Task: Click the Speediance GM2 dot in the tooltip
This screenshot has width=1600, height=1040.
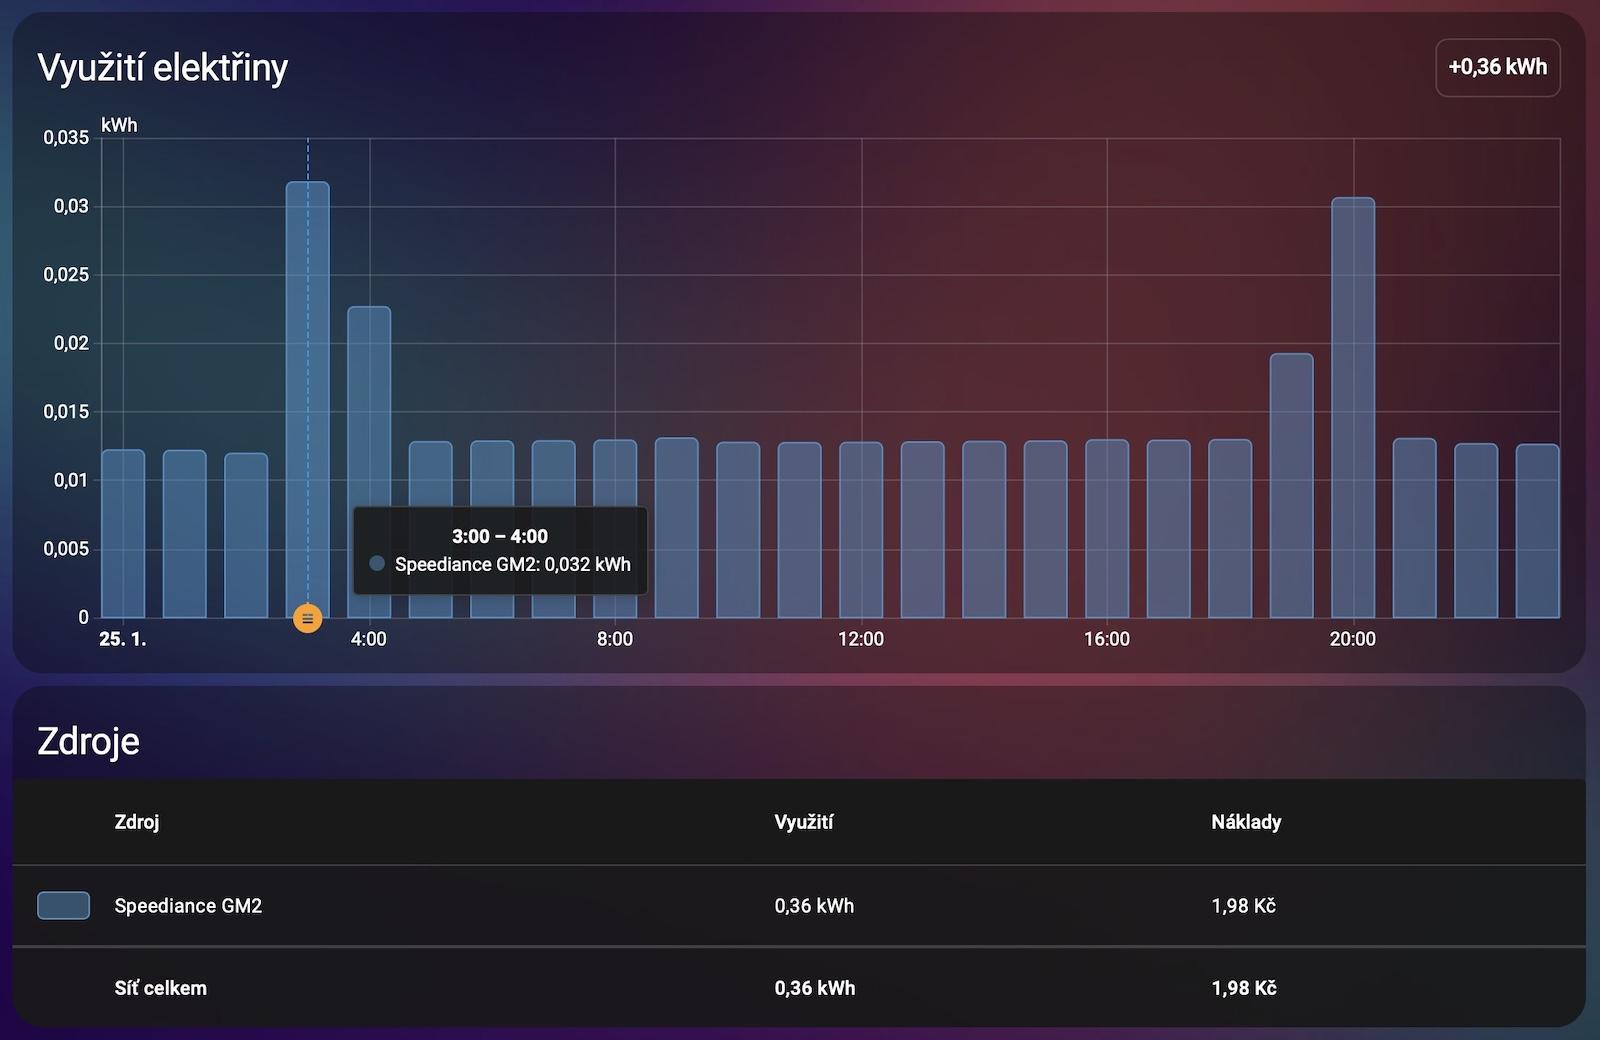Action: [x=377, y=564]
